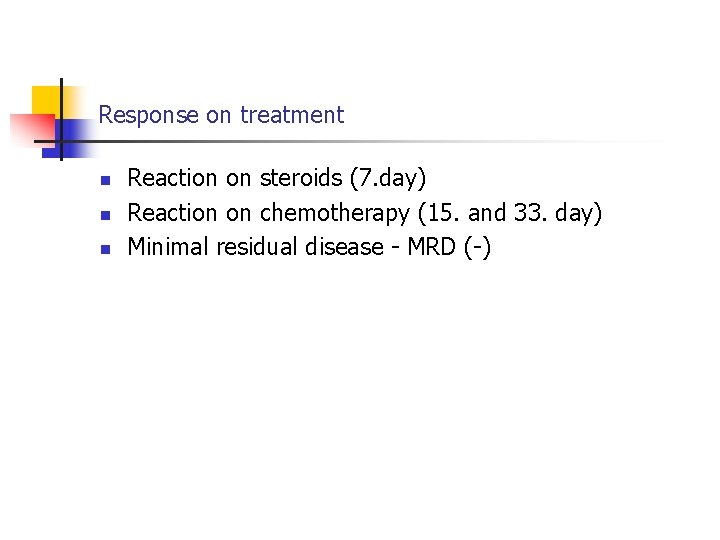The image size is (720, 540).
Task: Click 'MRD (-)' text in third bullet
Action: tap(447, 247)
